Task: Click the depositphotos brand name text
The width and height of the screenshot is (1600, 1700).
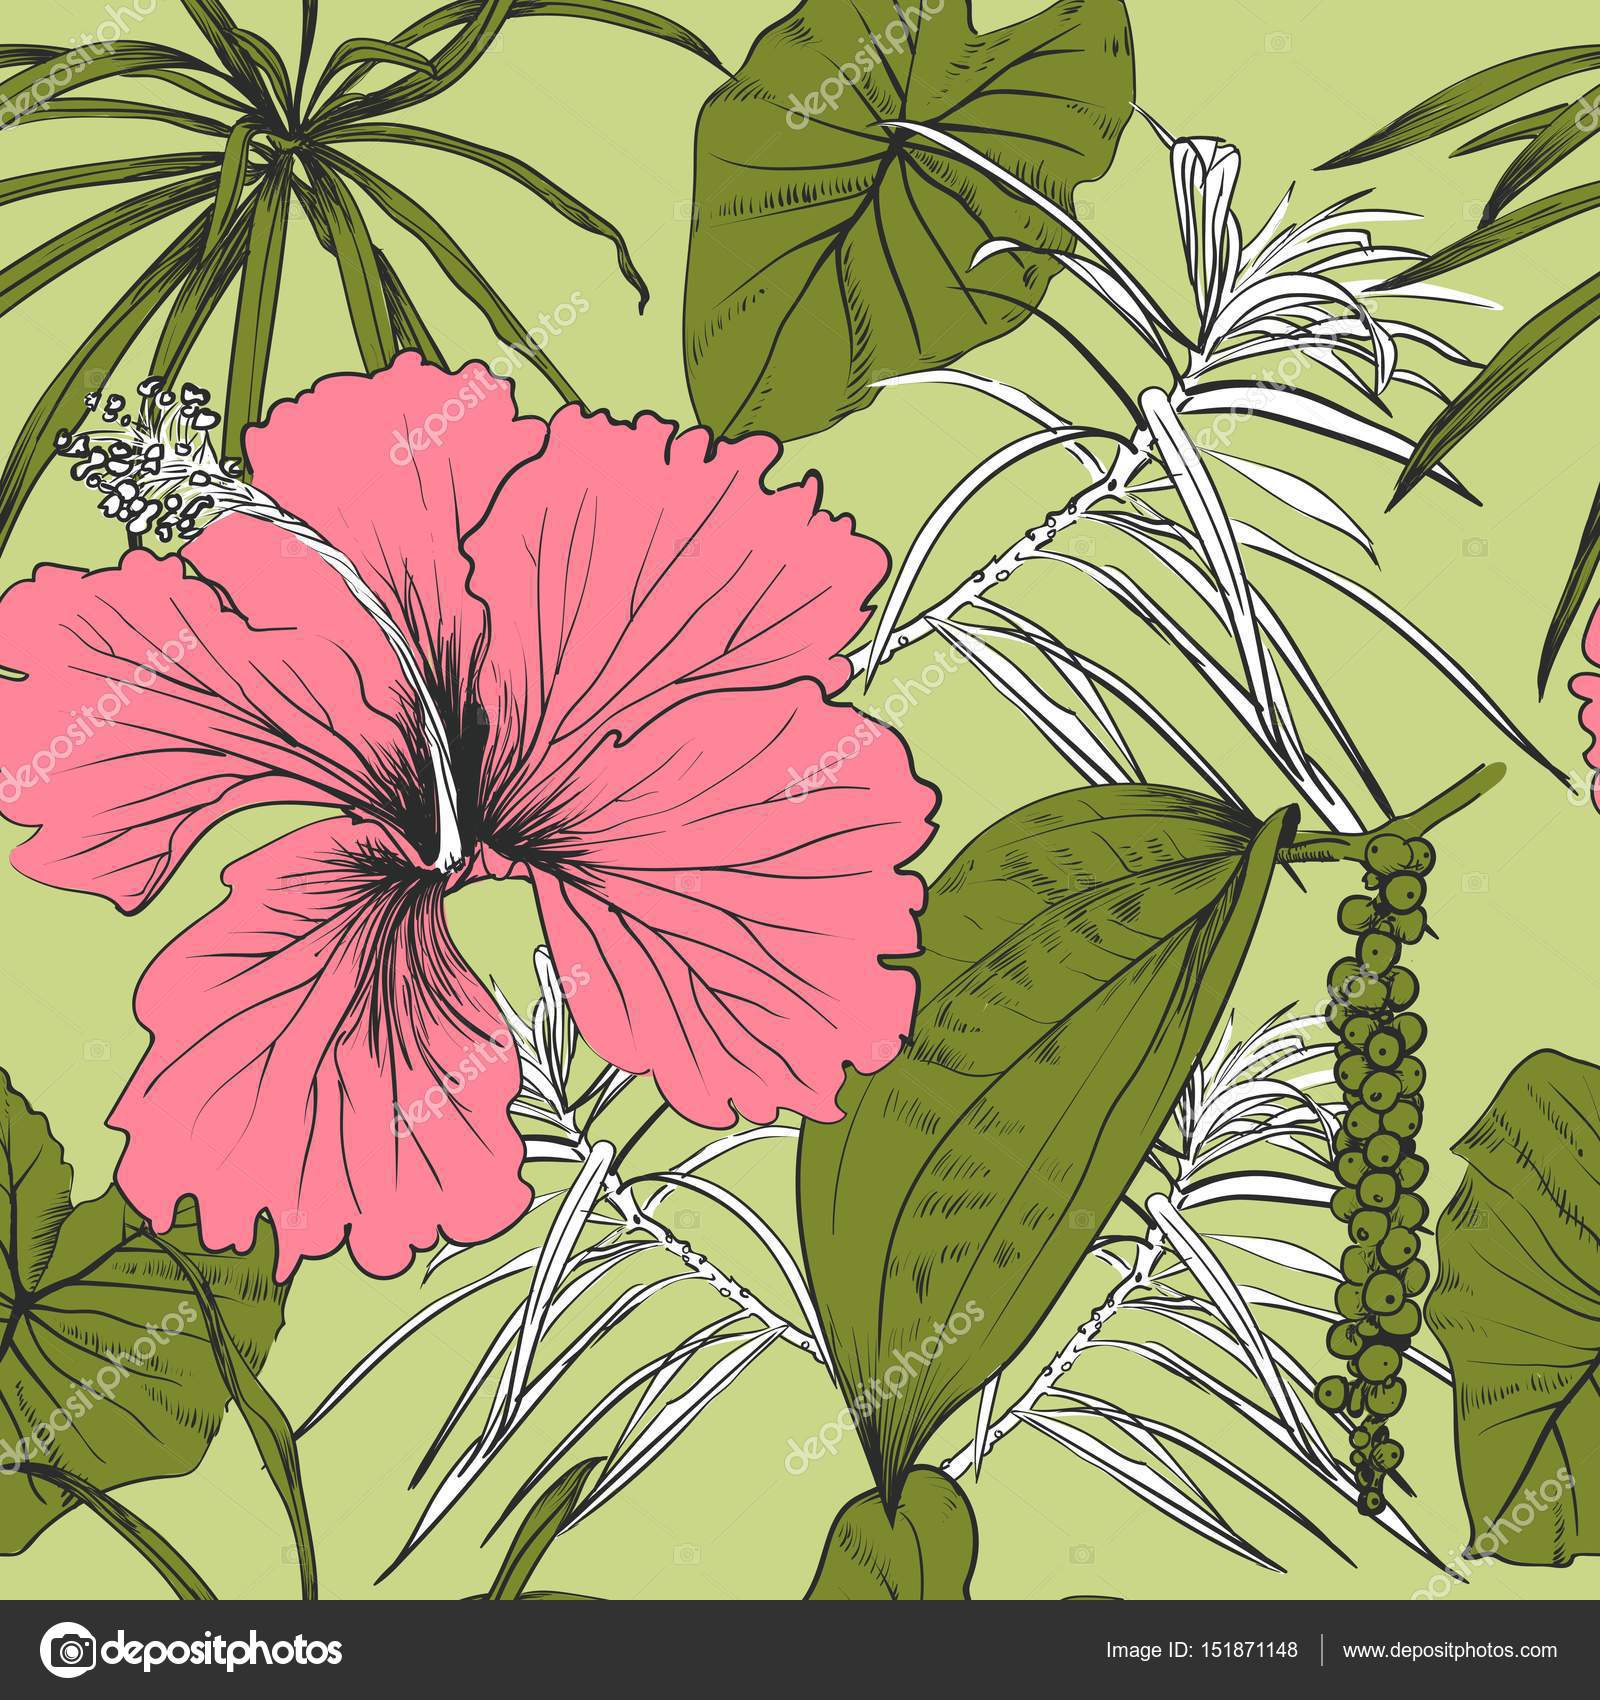Action: 222,1651
